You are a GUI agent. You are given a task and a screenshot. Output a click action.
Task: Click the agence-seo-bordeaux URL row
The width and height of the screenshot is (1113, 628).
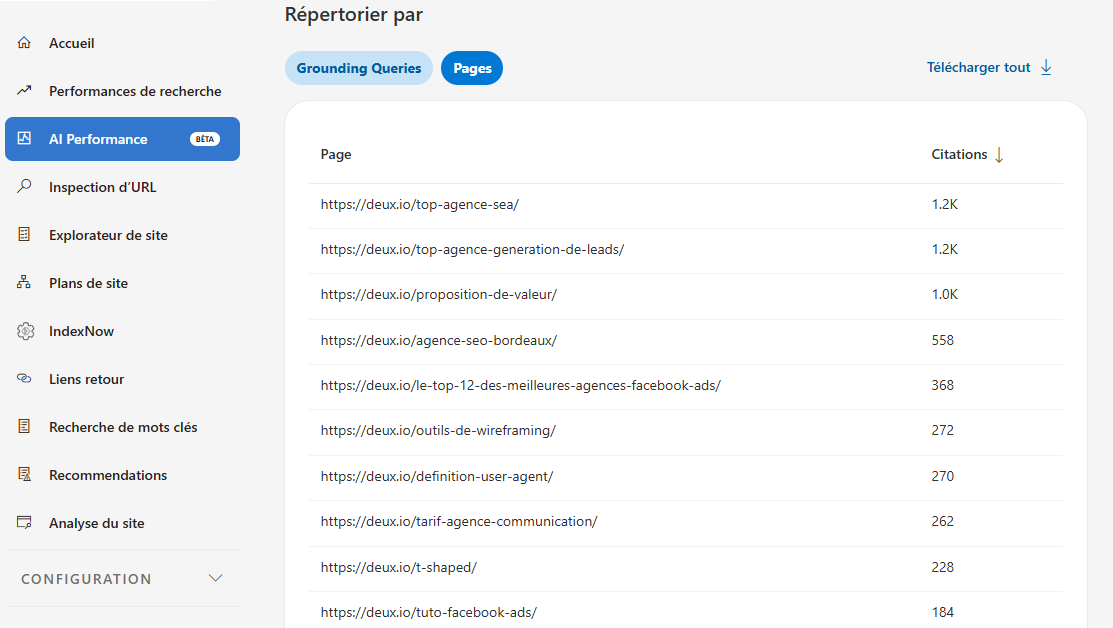439,340
